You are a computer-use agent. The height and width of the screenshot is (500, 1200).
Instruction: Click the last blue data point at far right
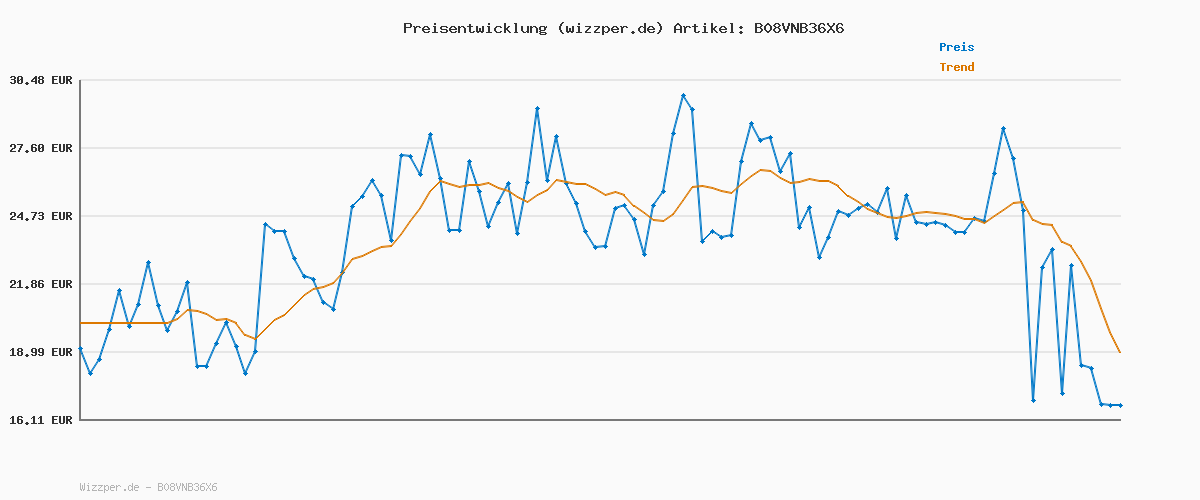coord(1120,405)
